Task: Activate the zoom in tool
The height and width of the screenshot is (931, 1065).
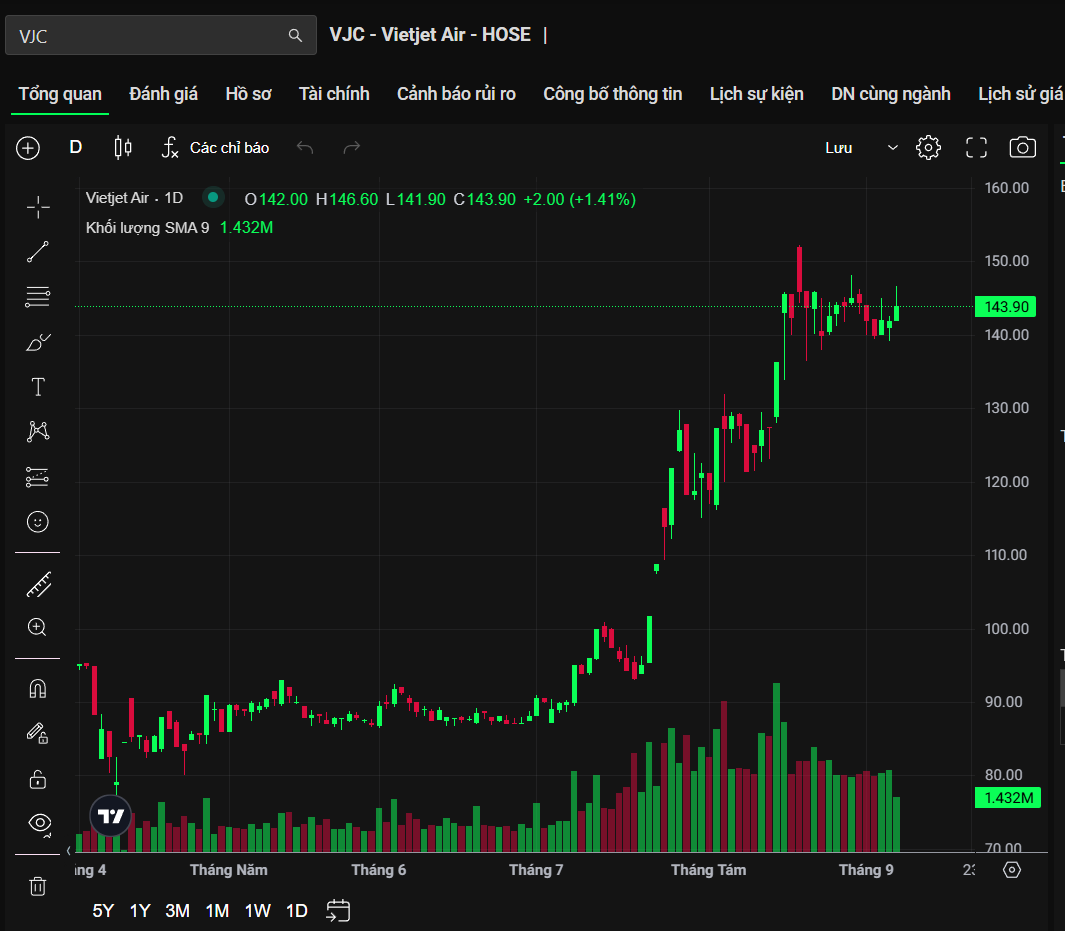Action: [38, 627]
